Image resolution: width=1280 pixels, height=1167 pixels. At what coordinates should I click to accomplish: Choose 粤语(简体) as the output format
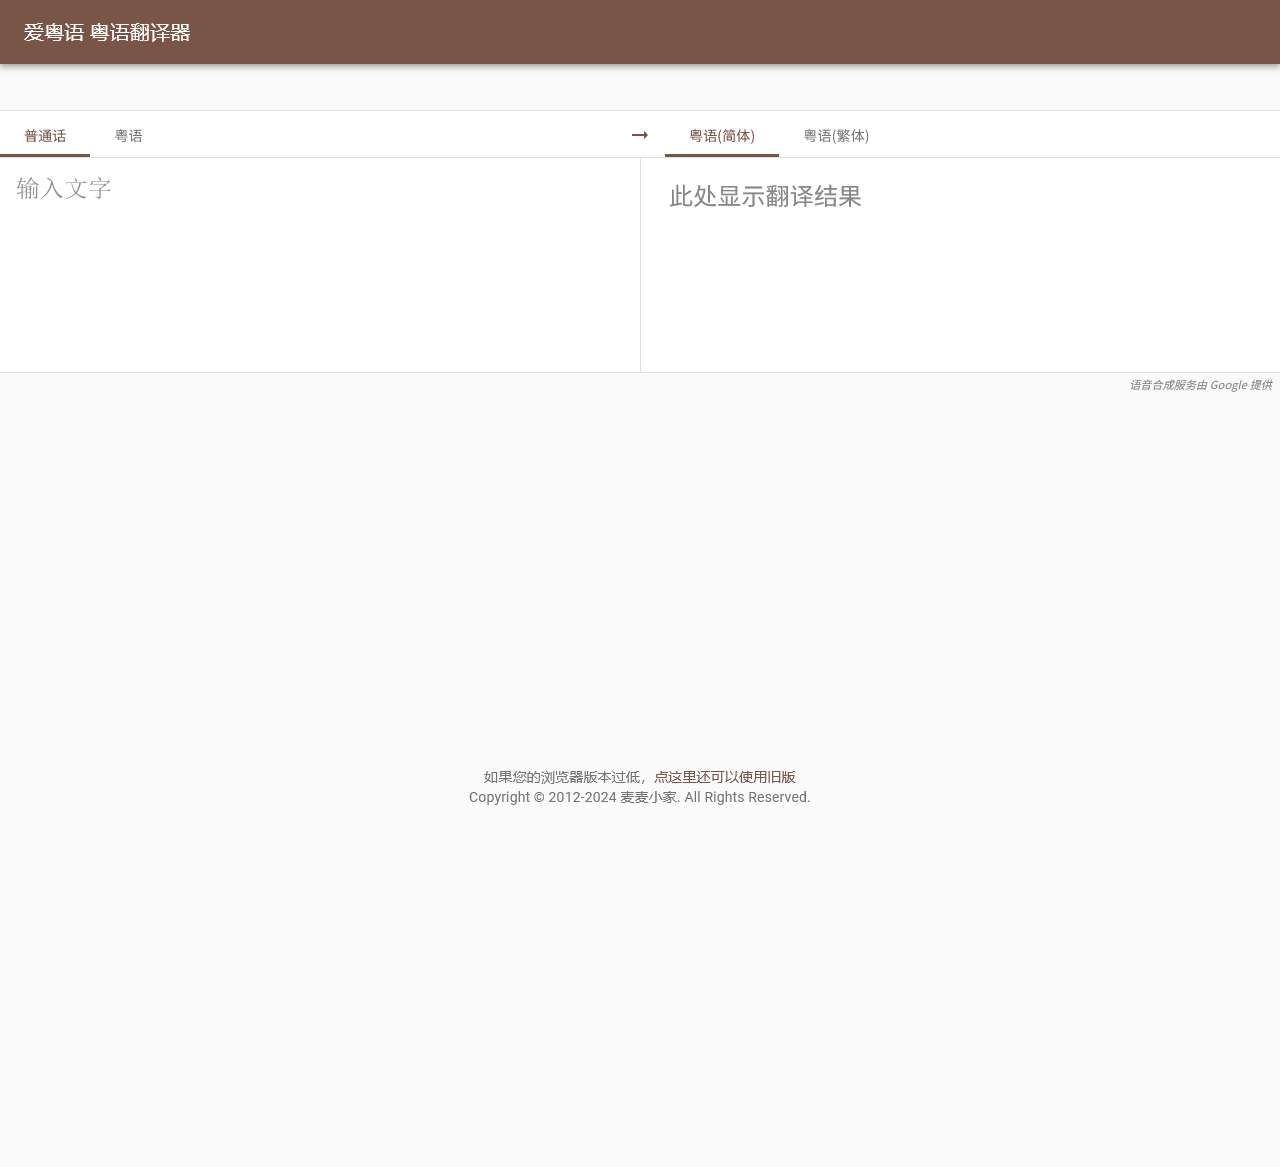(x=721, y=134)
